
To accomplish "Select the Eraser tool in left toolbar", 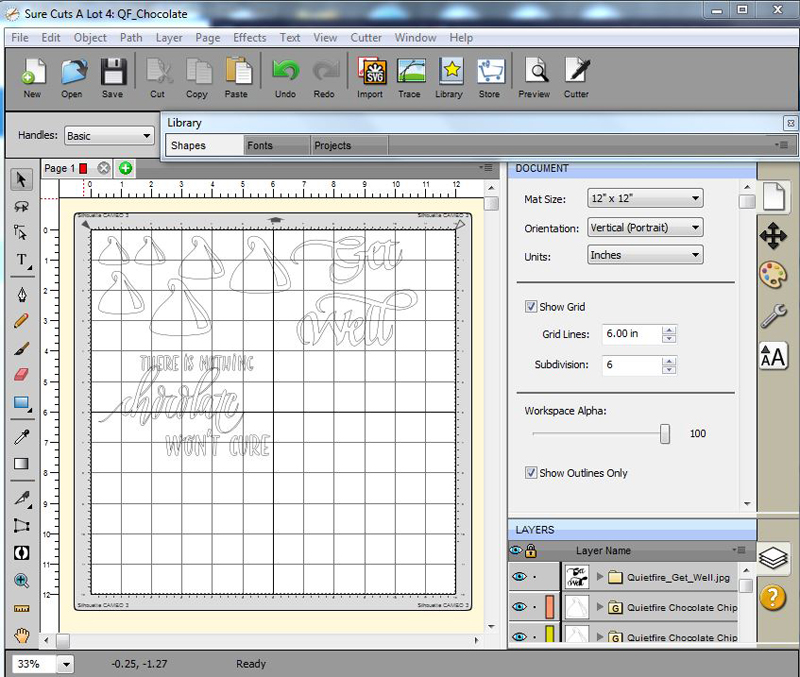I will pos(21,375).
